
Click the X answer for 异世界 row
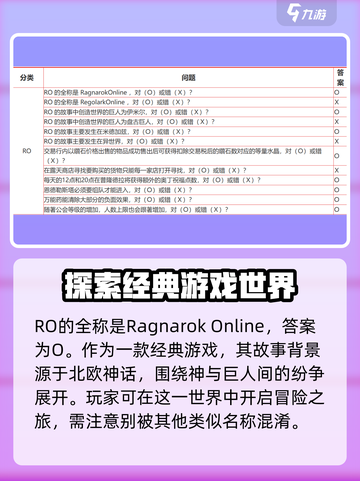click(337, 141)
